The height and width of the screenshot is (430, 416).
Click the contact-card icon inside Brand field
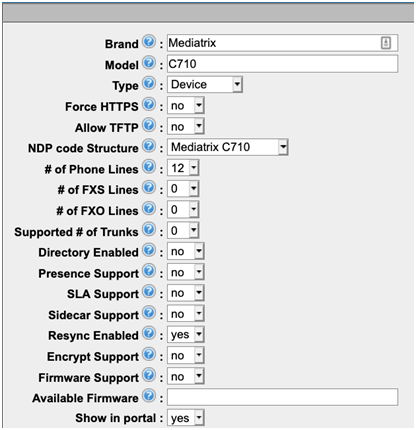click(x=386, y=43)
